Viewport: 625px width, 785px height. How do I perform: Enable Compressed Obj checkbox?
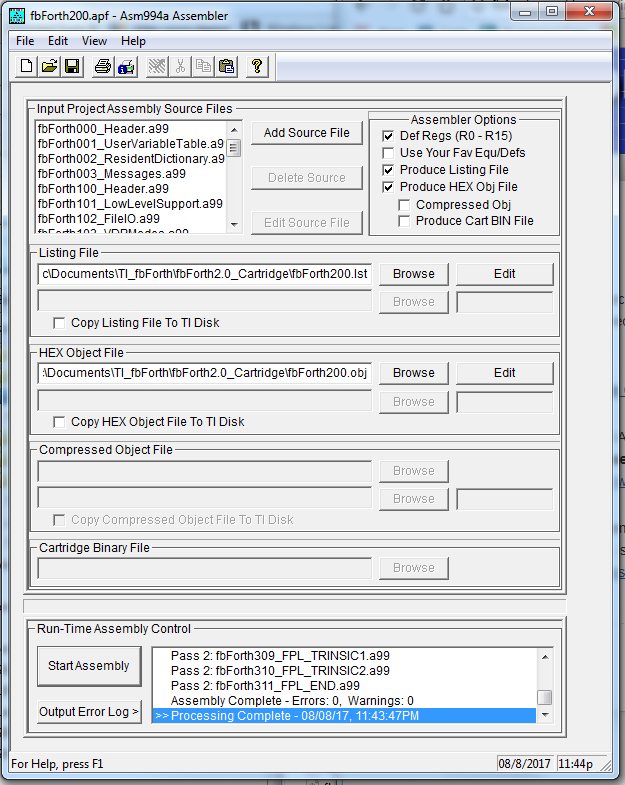pos(404,205)
